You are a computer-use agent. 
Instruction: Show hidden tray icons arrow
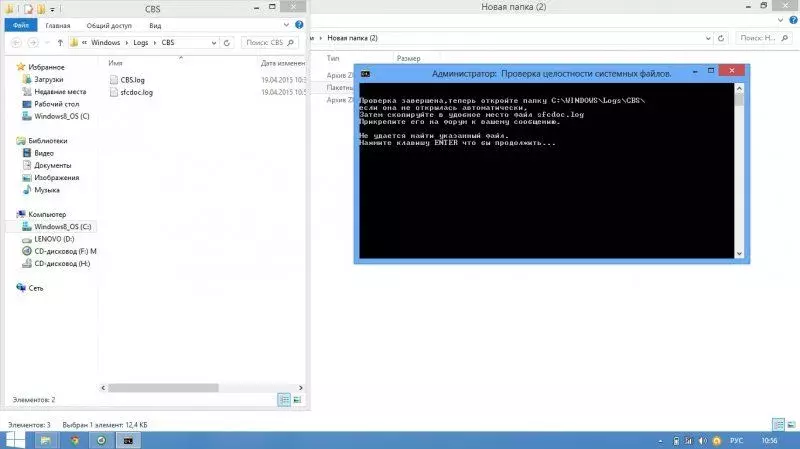pyautogui.click(x=661, y=440)
